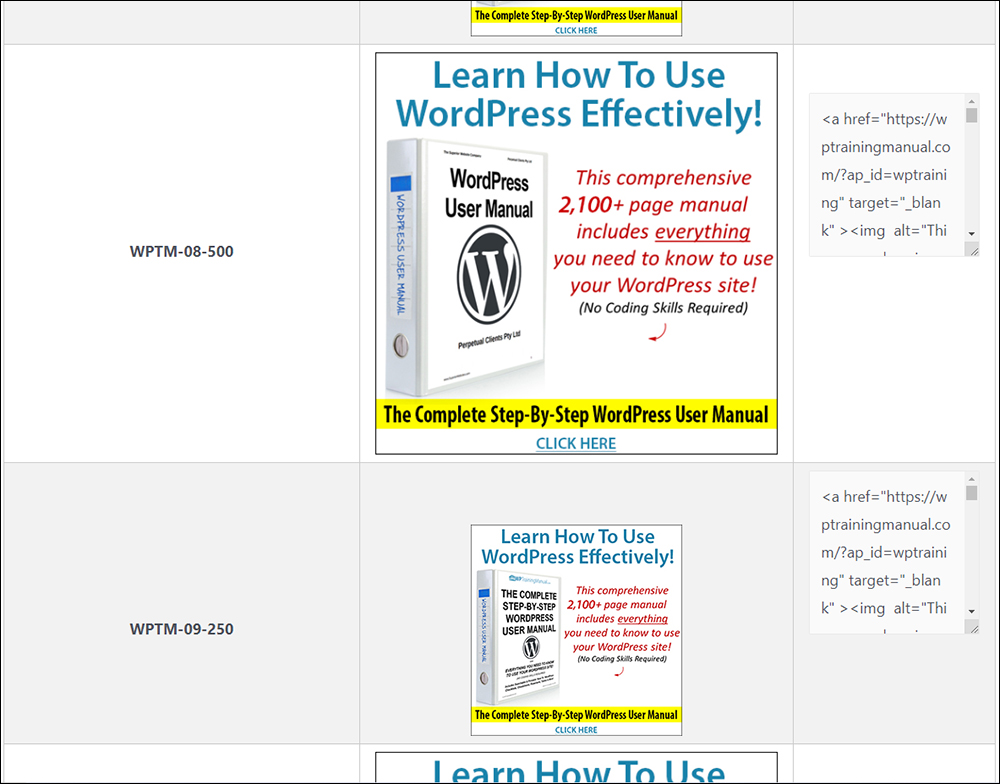Click the scroll-down arrow in WPTM-08-500 code box

pos(971,233)
